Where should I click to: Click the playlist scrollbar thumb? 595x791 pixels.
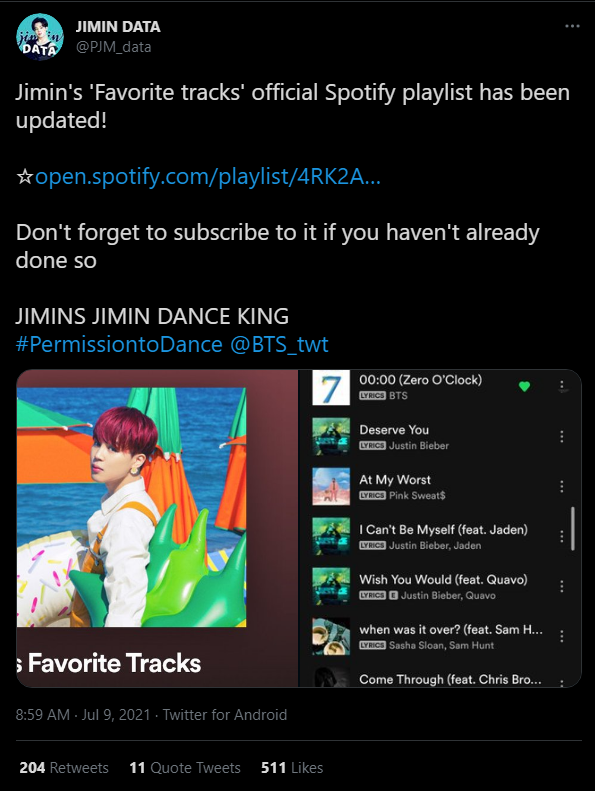[573, 528]
